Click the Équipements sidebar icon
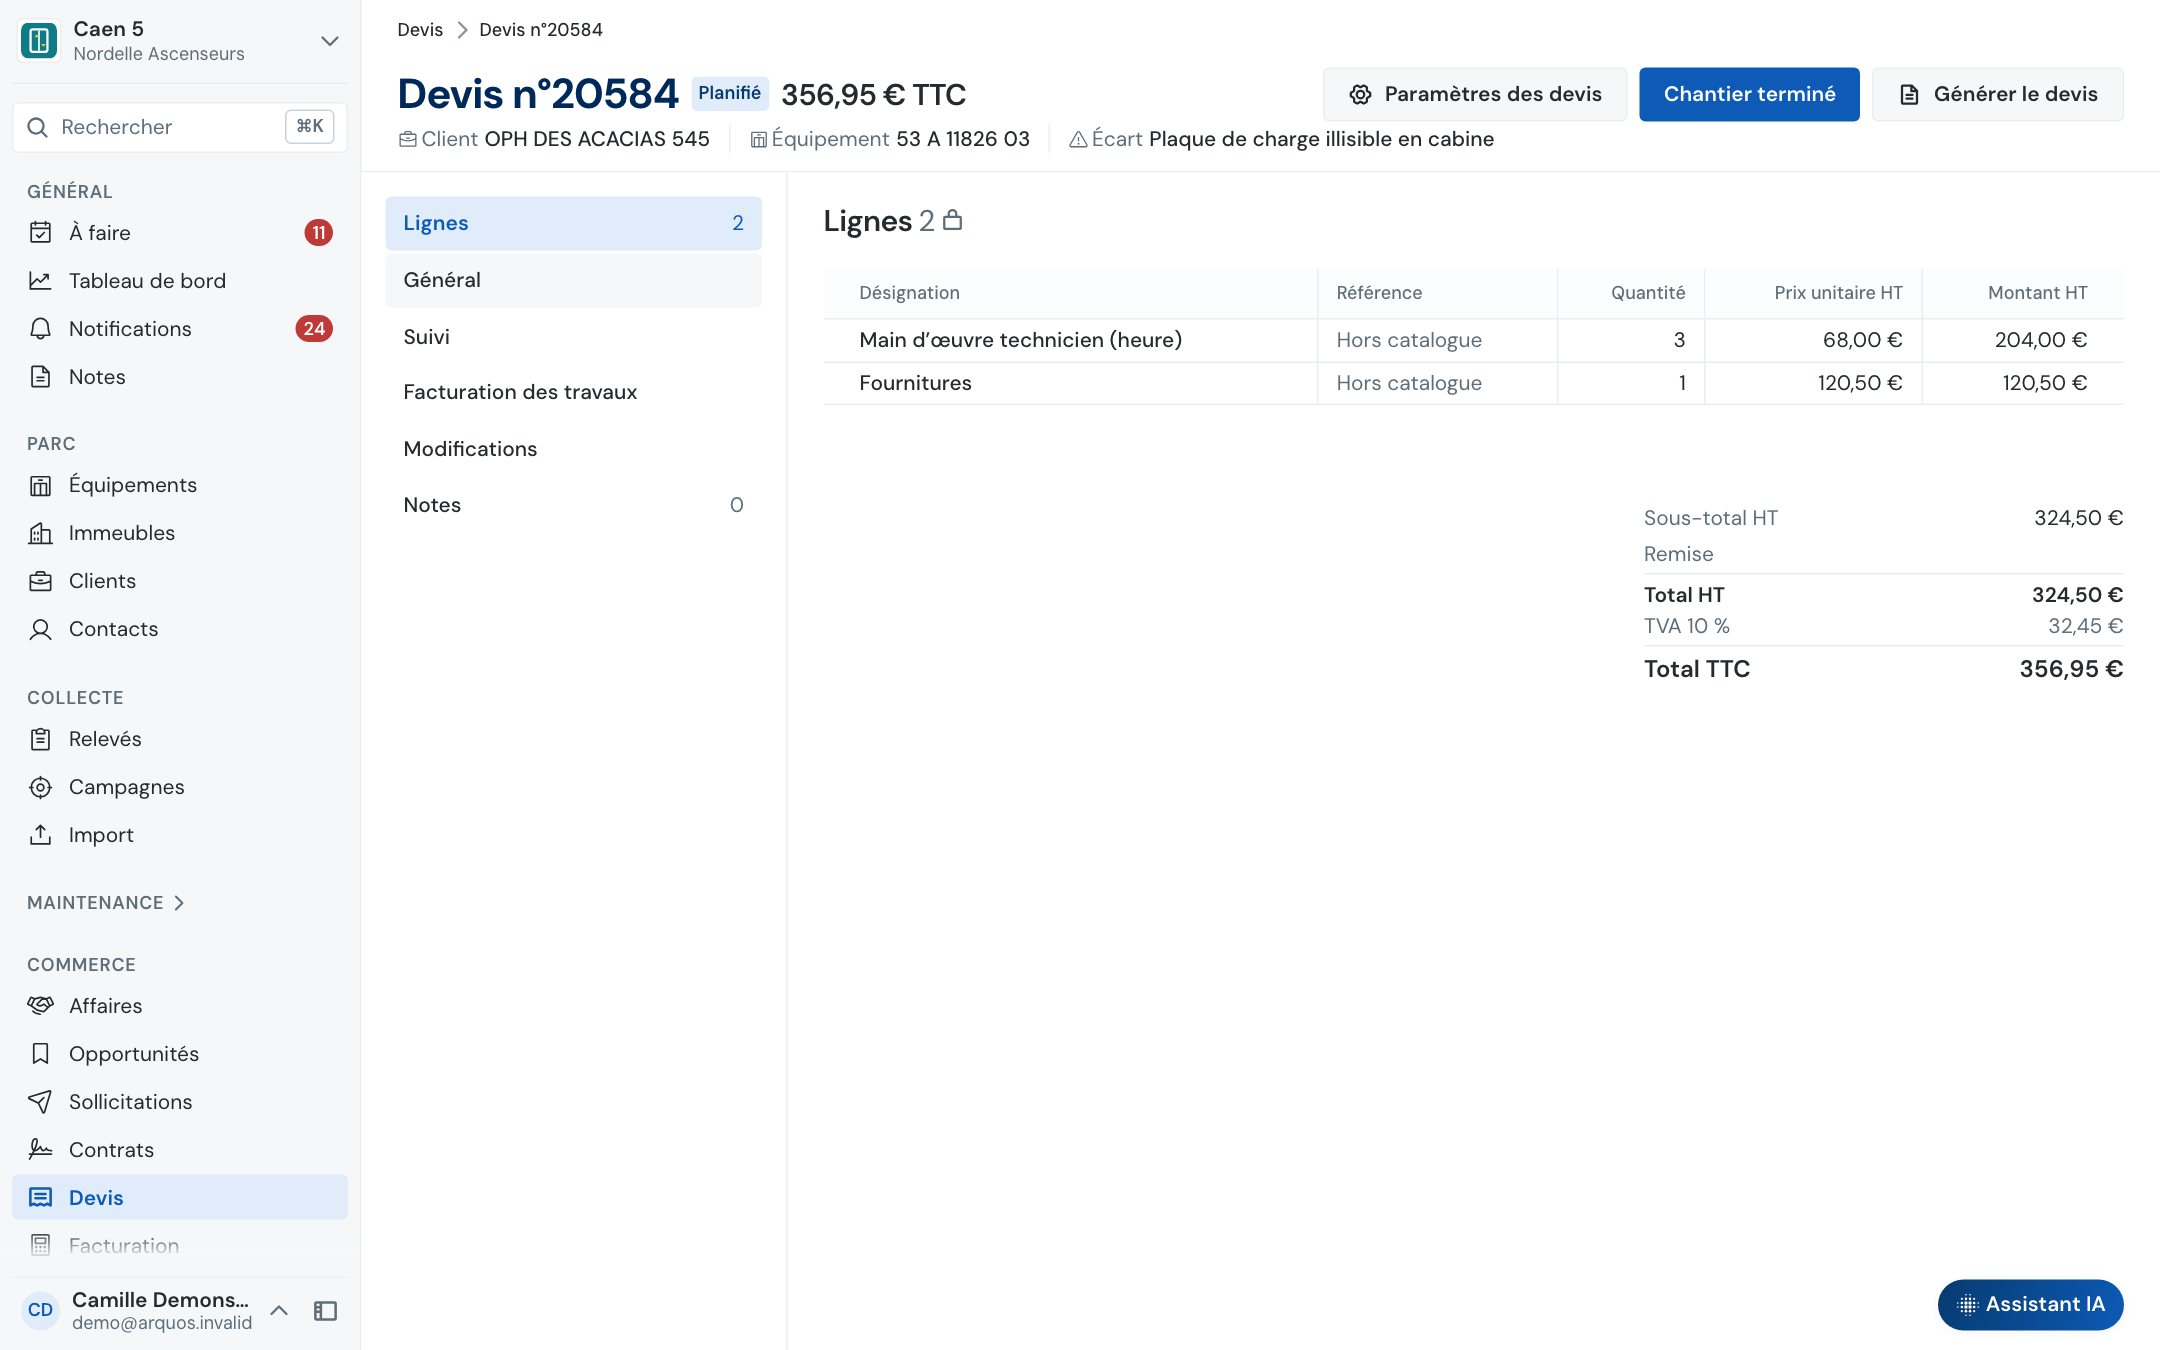The height and width of the screenshot is (1350, 2160). pos(40,485)
